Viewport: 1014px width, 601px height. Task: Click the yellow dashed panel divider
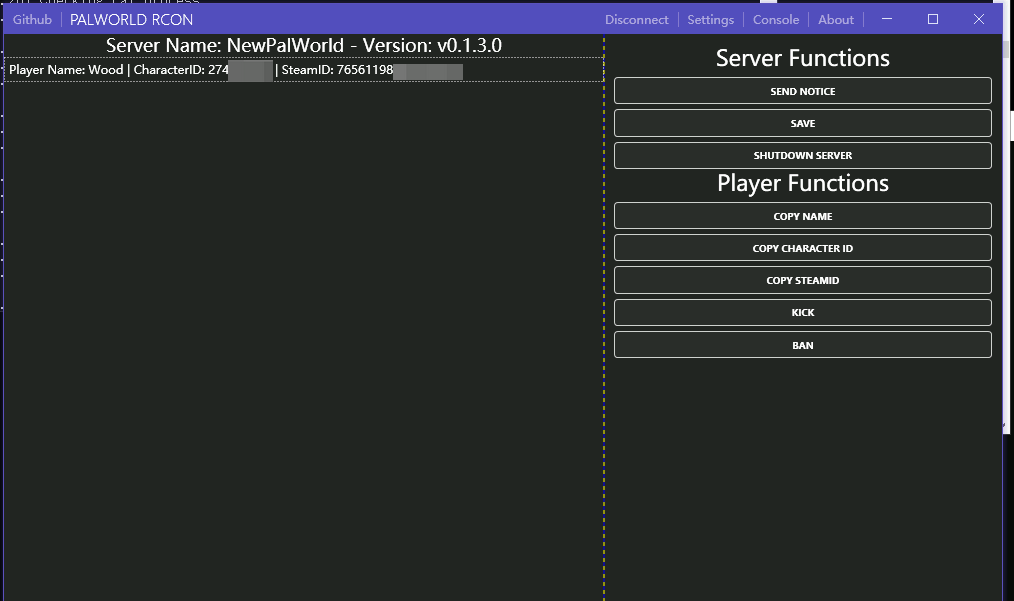(x=604, y=318)
